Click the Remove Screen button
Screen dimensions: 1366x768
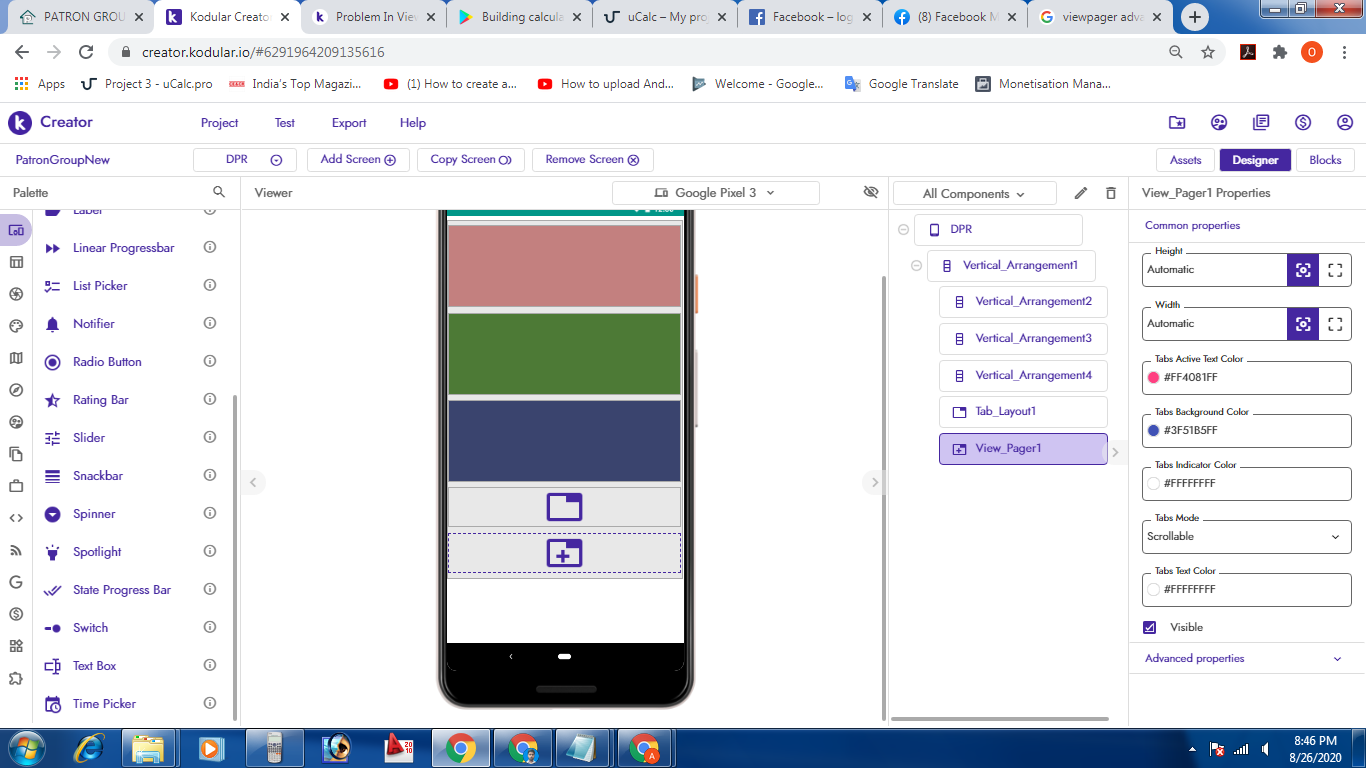point(592,160)
